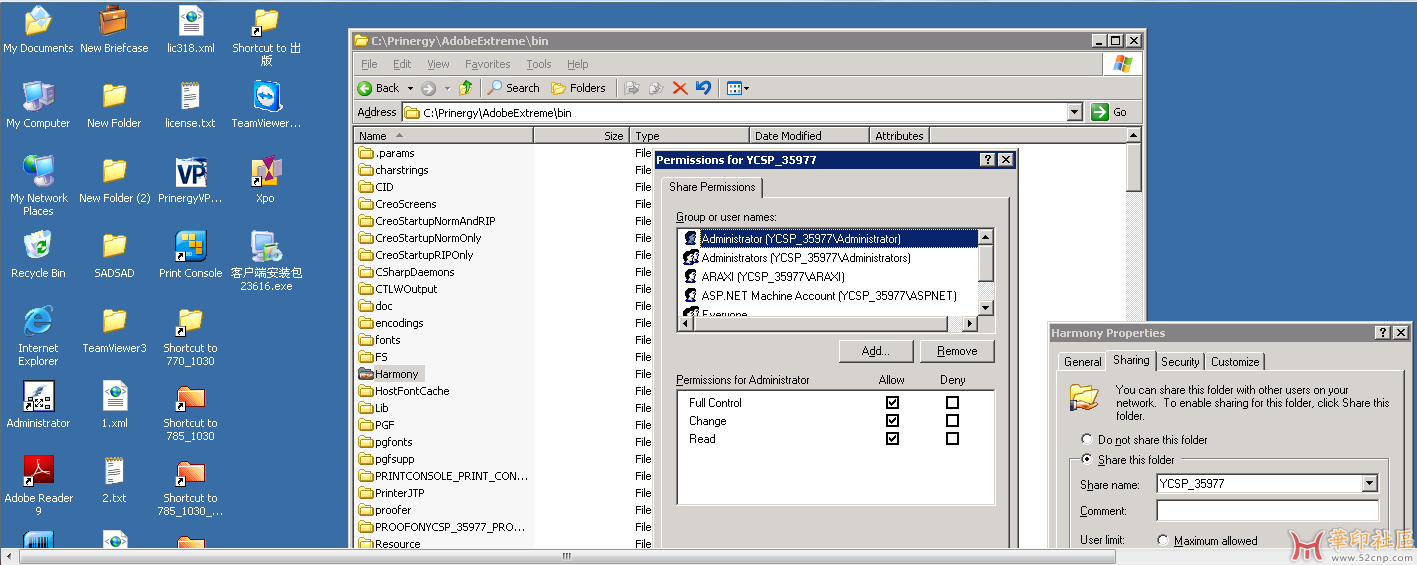Toggle the Folders pane button

click(x=578, y=88)
